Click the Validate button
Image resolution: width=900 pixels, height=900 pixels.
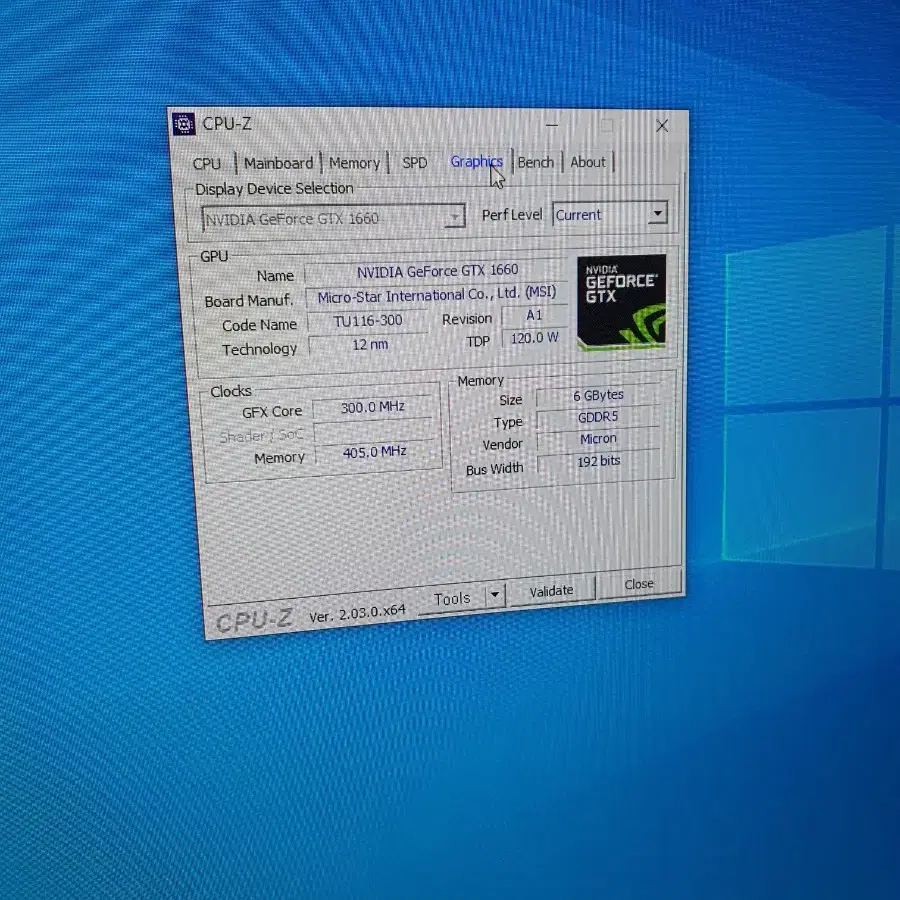pos(551,591)
